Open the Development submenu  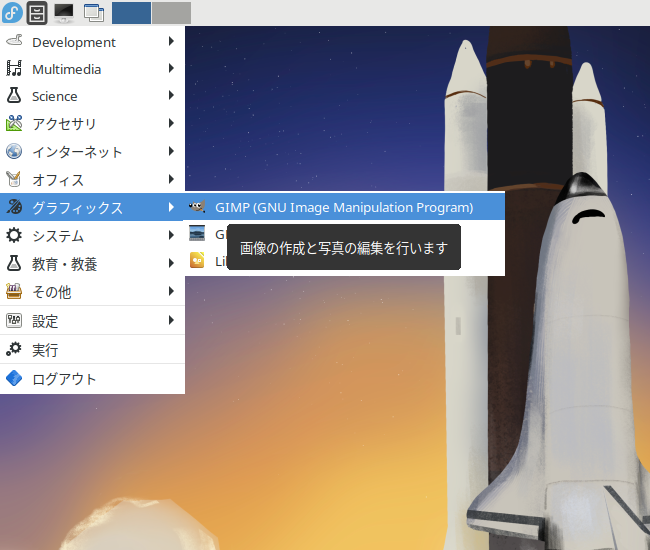click(x=92, y=41)
